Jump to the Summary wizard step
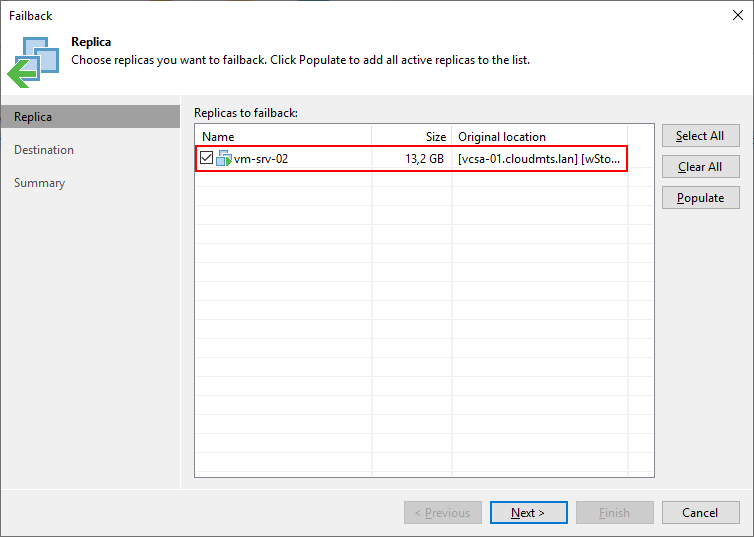Image resolution: width=754 pixels, height=537 pixels. (x=40, y=183)
